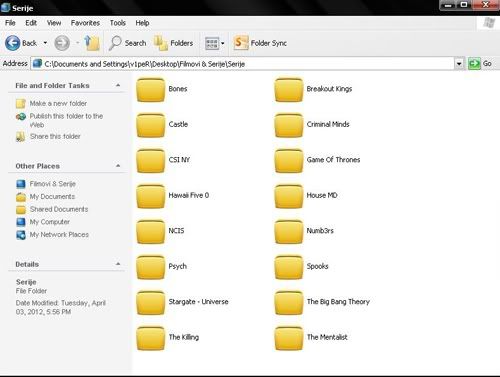Select the NCIS folder icon
Image resolution: width=500 pixels, height=377 pixels.
(x=151, y=232)
